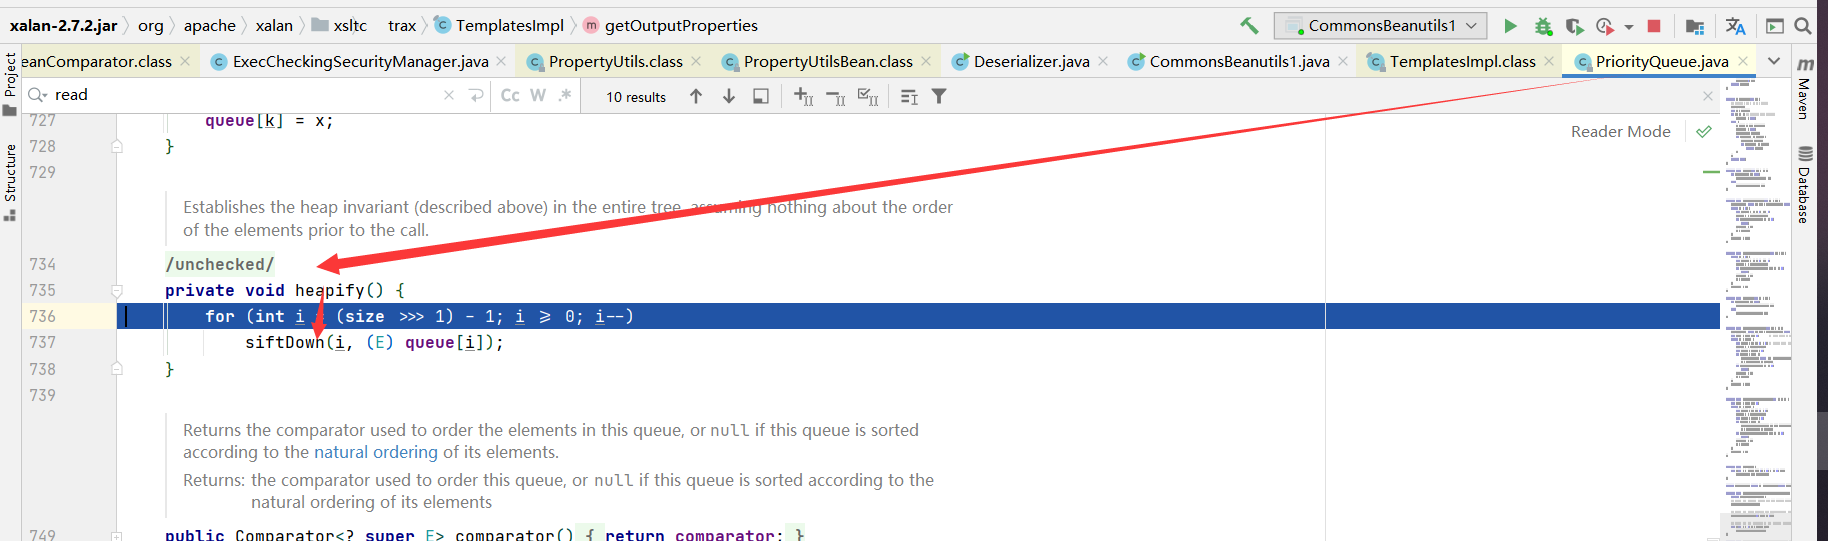Click the apache breadcrumb segment
Viewport: 1828px width, 541px height.
click(x=210, y=26)
